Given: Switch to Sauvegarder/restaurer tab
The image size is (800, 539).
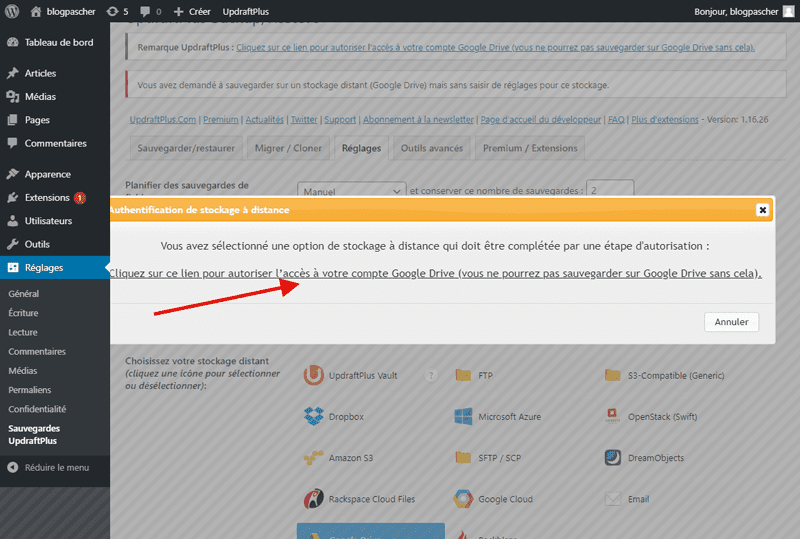Looking at the screenshot, I should point(186,148).
